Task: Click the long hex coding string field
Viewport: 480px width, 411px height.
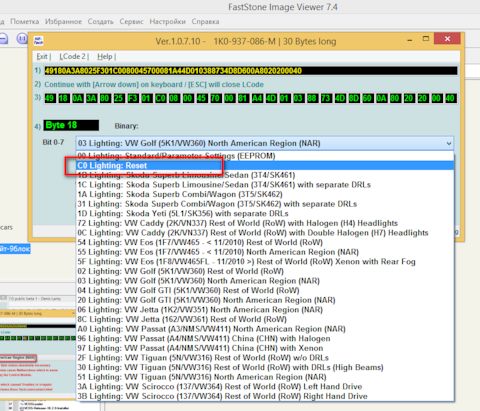Action: (x=251, y=71)
